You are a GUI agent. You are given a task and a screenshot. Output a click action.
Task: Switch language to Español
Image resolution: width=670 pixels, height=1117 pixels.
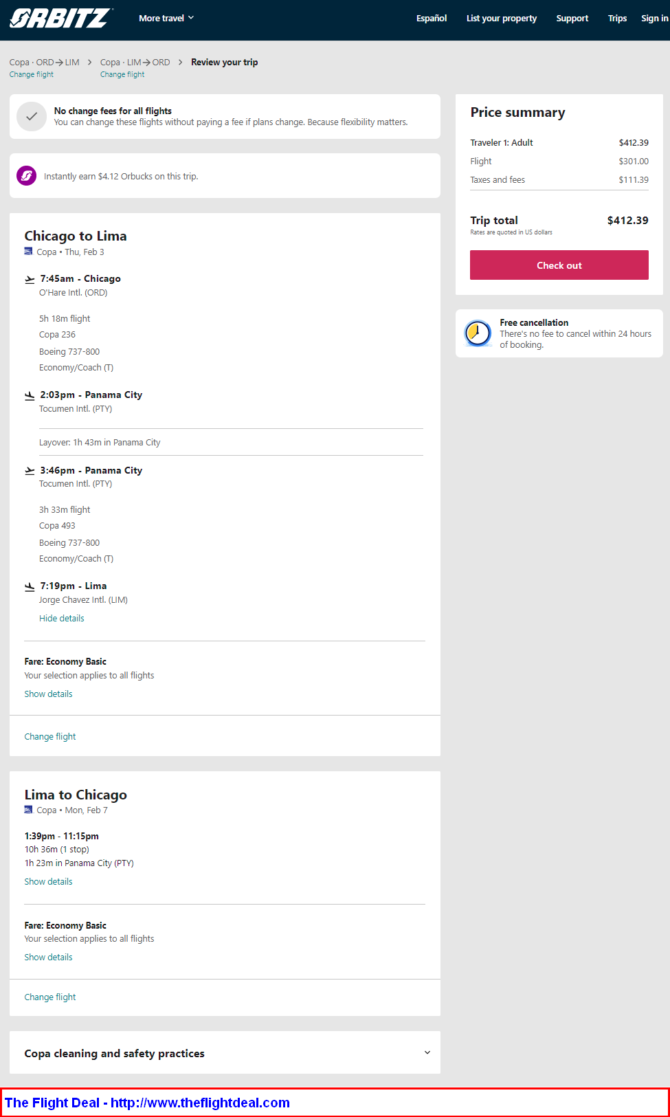[x=431, y=19]
